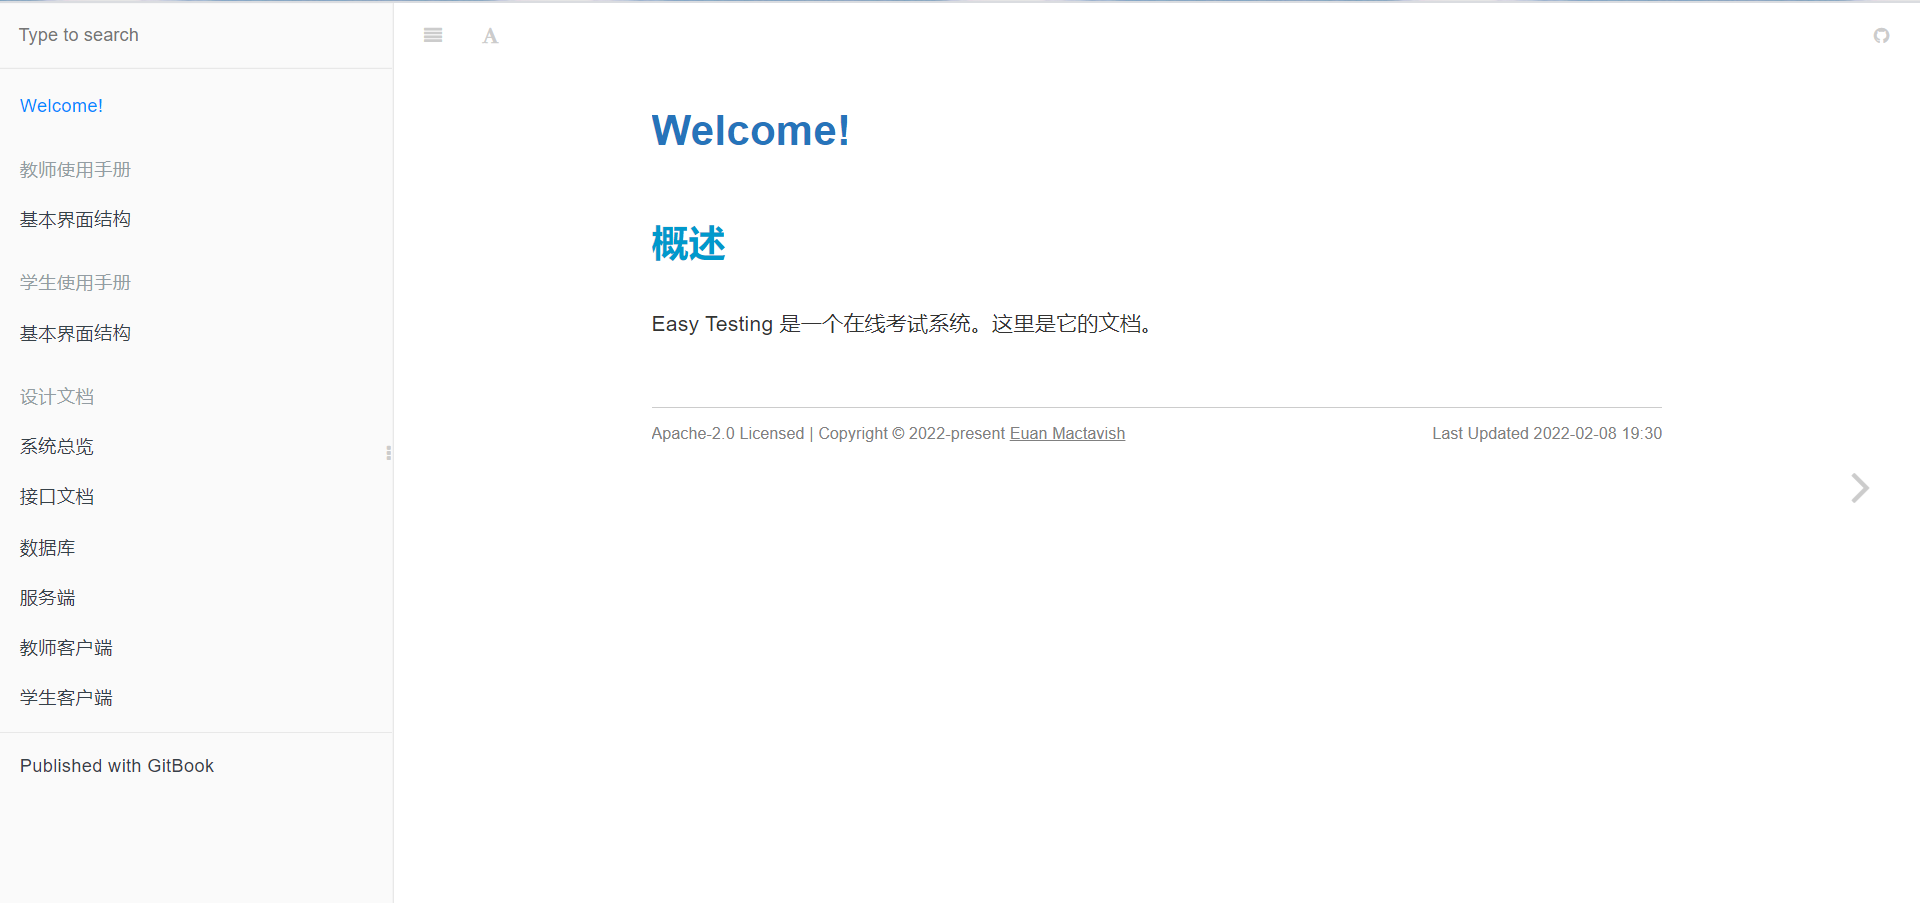This screenshot has width=1920, height=903.
Task: Click the 设计文档 section header
Action: tap(57, 397)
